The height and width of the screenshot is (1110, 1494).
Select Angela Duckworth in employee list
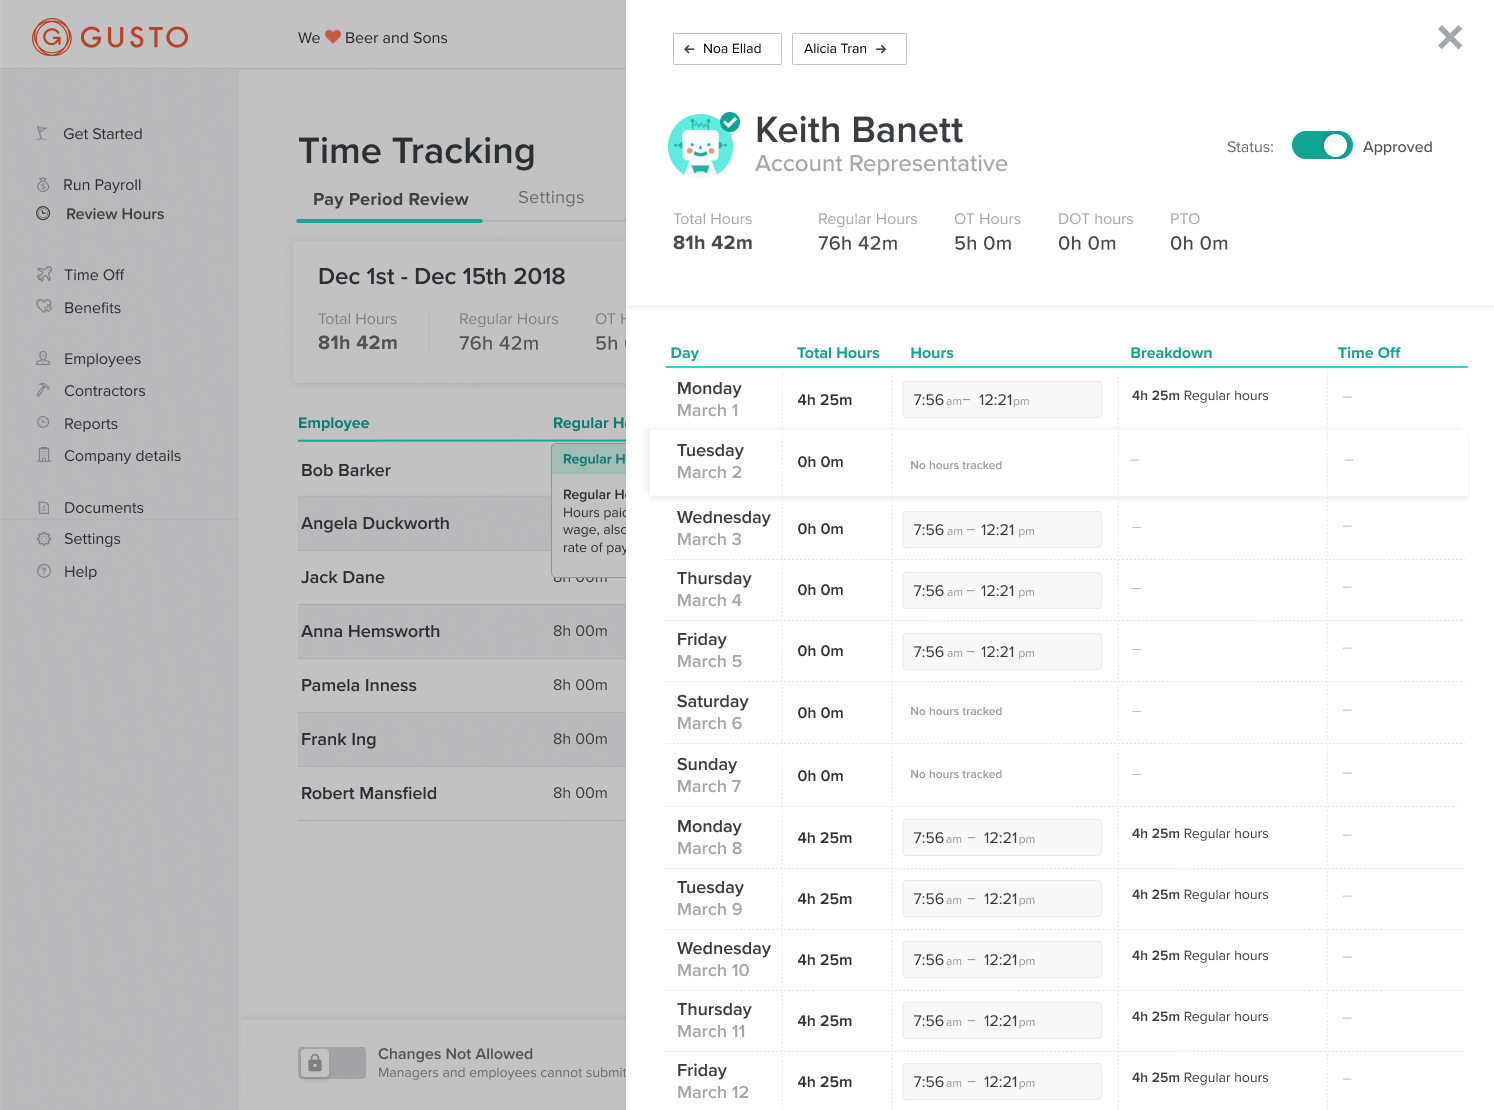[375, 523]
